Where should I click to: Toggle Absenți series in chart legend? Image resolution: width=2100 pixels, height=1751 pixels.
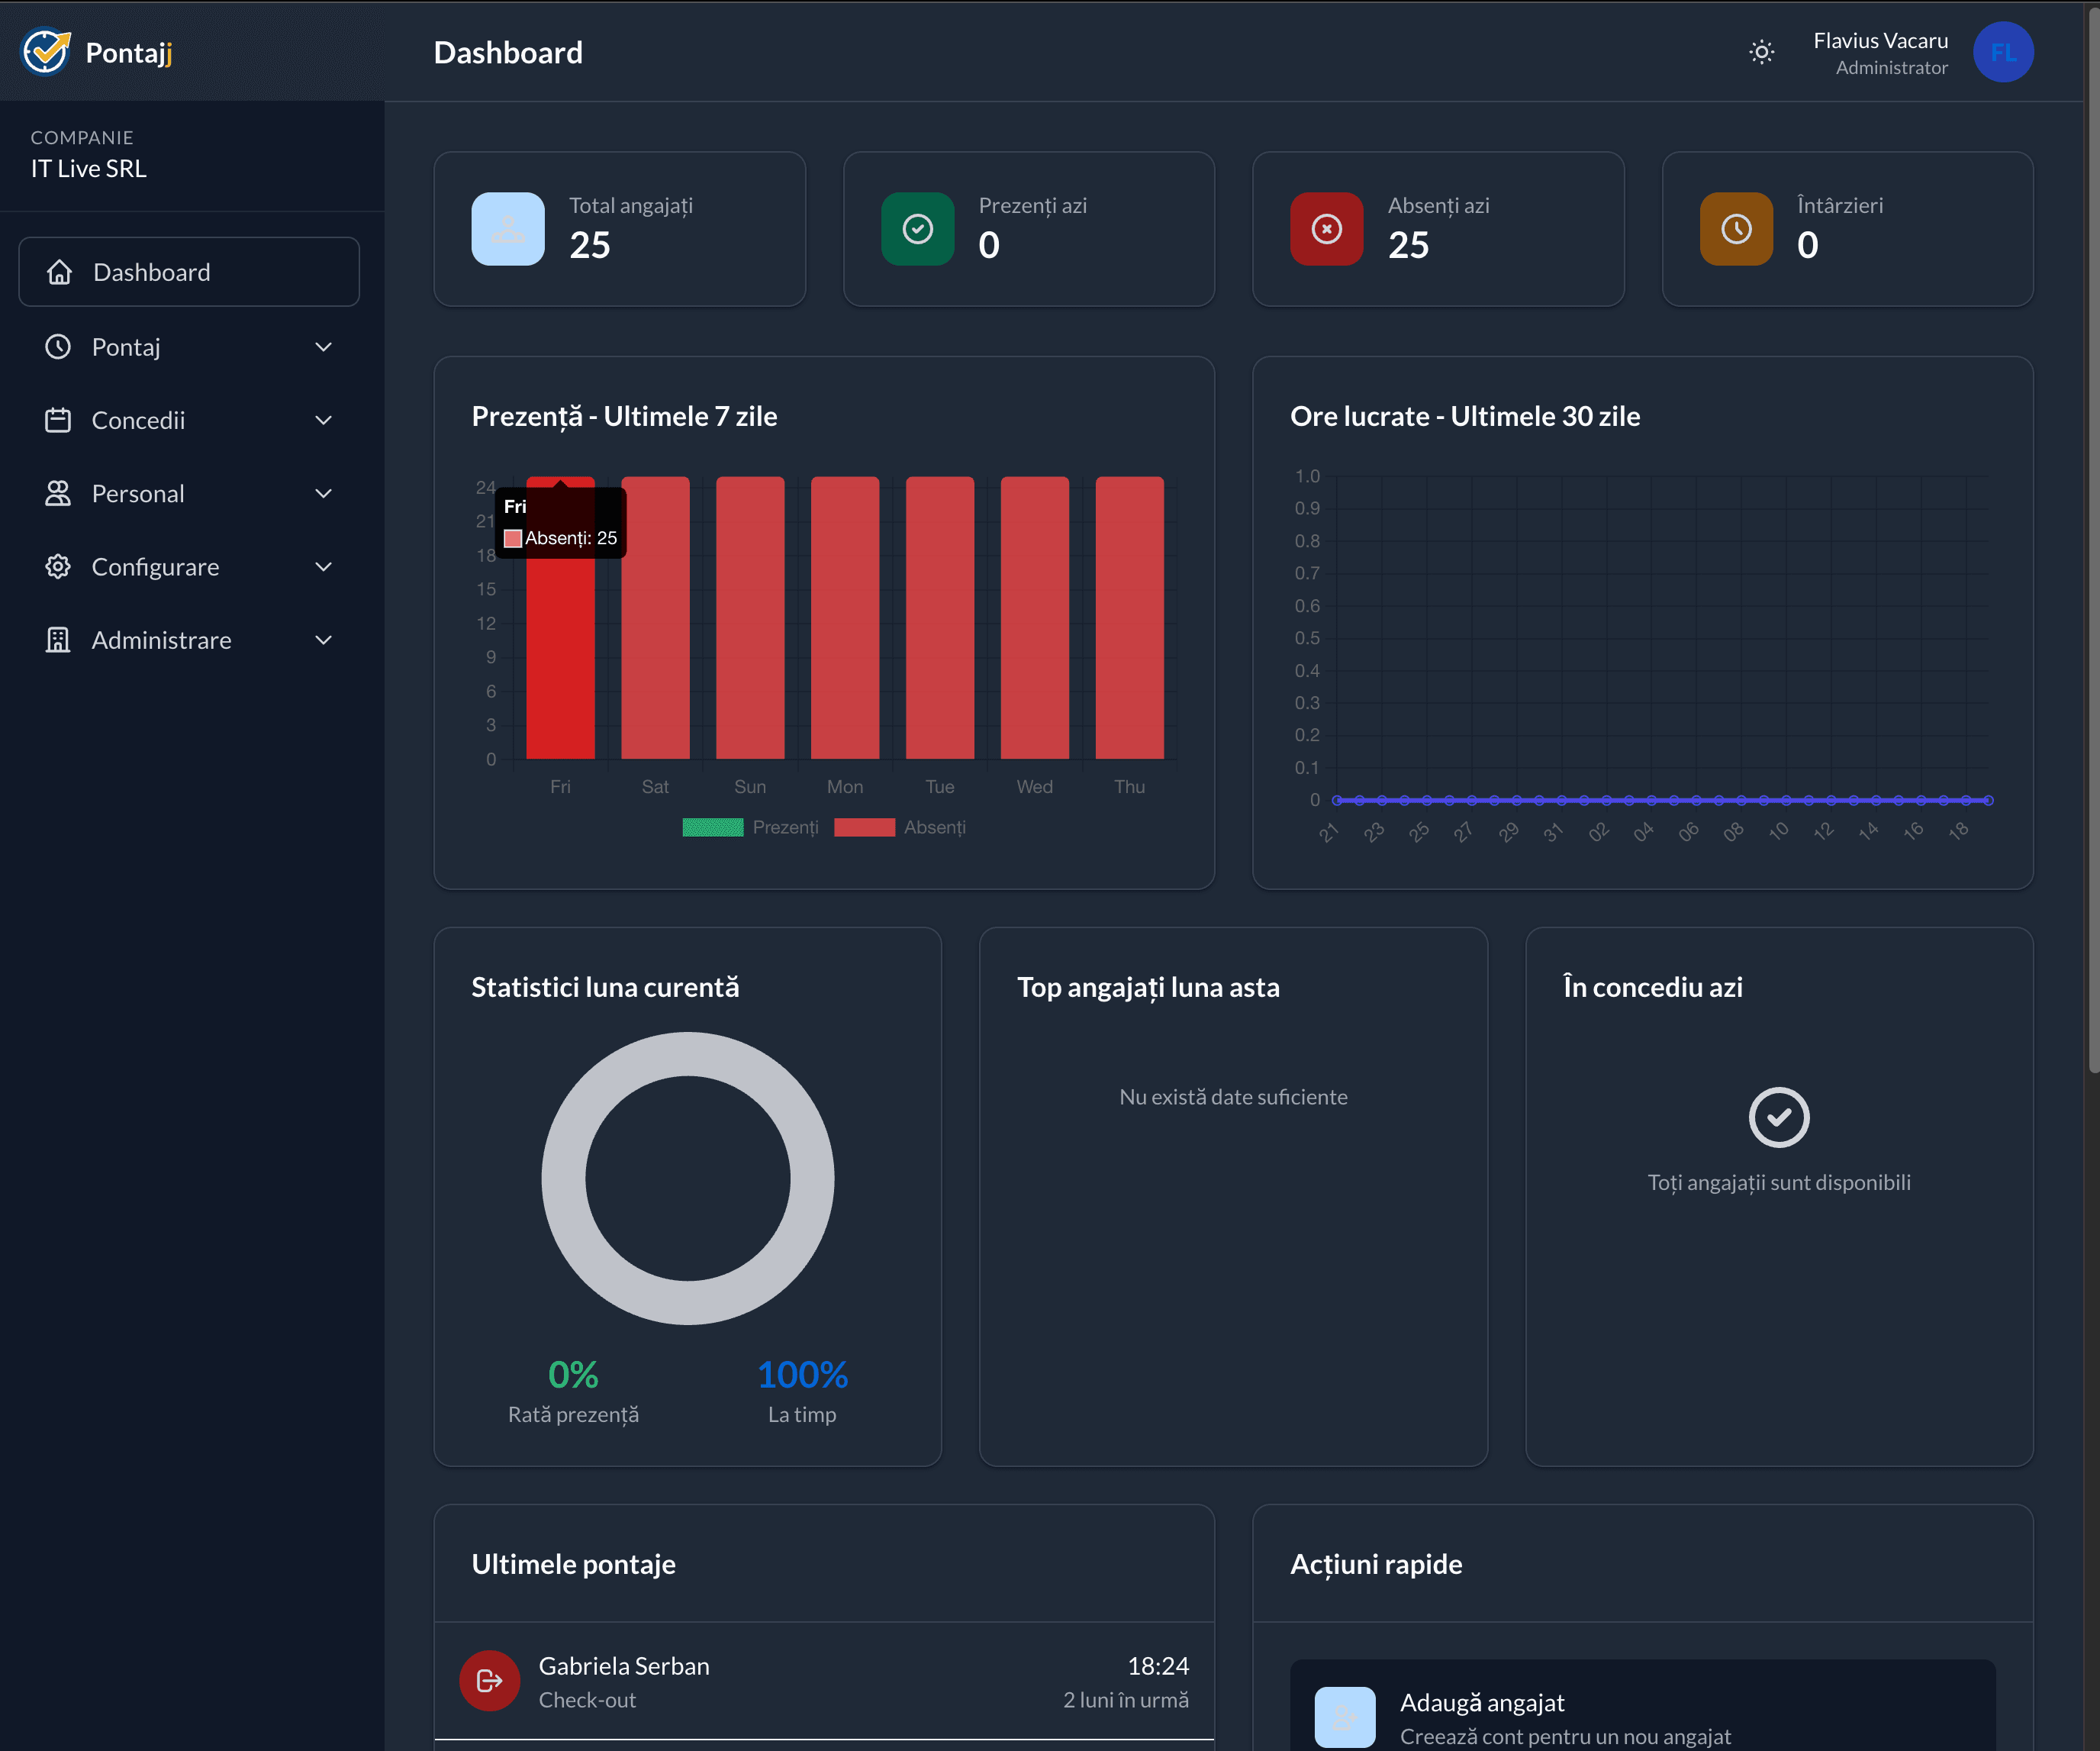(x=900, y=827)
